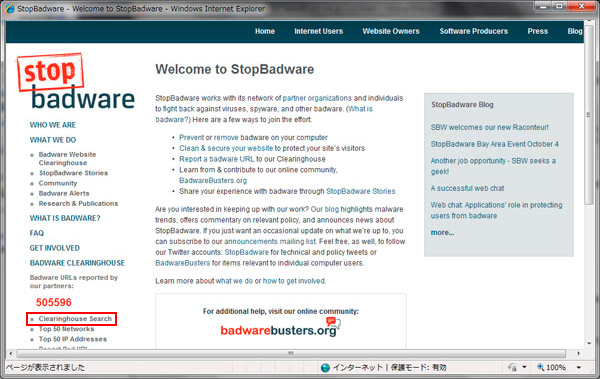Open Another job opportunity blog post
Viewport: 600px width, 379px height.
tap(493, 166)
